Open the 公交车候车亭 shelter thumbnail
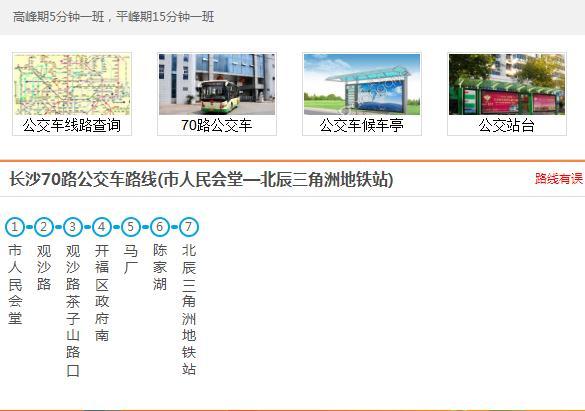The image size is (585, 411). (362, 84)
